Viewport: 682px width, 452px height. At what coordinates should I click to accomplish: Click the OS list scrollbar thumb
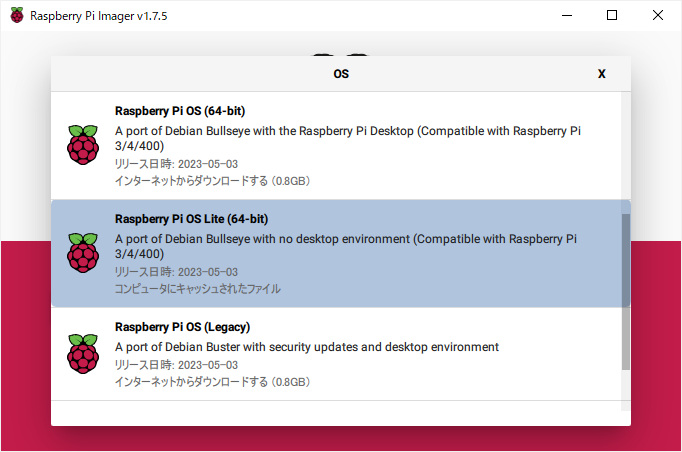[x=625, y=291]
